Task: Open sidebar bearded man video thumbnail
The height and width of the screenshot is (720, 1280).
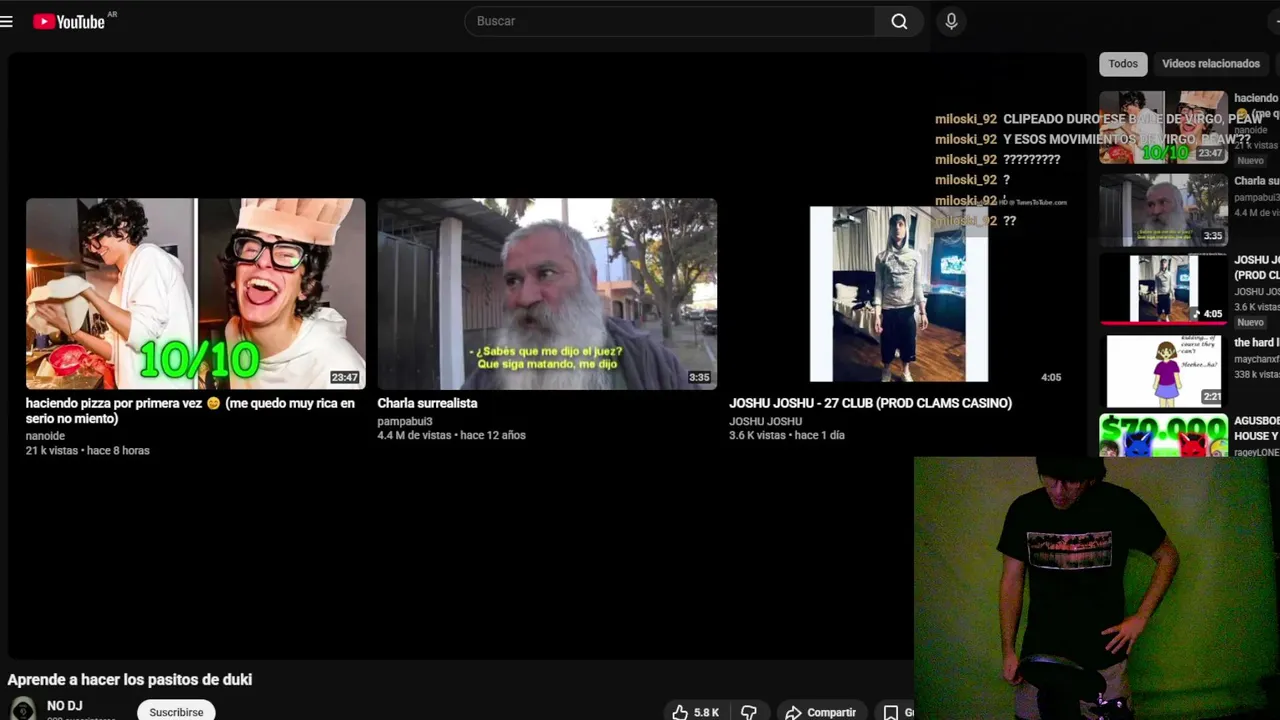Action: tap(1163, 210)
